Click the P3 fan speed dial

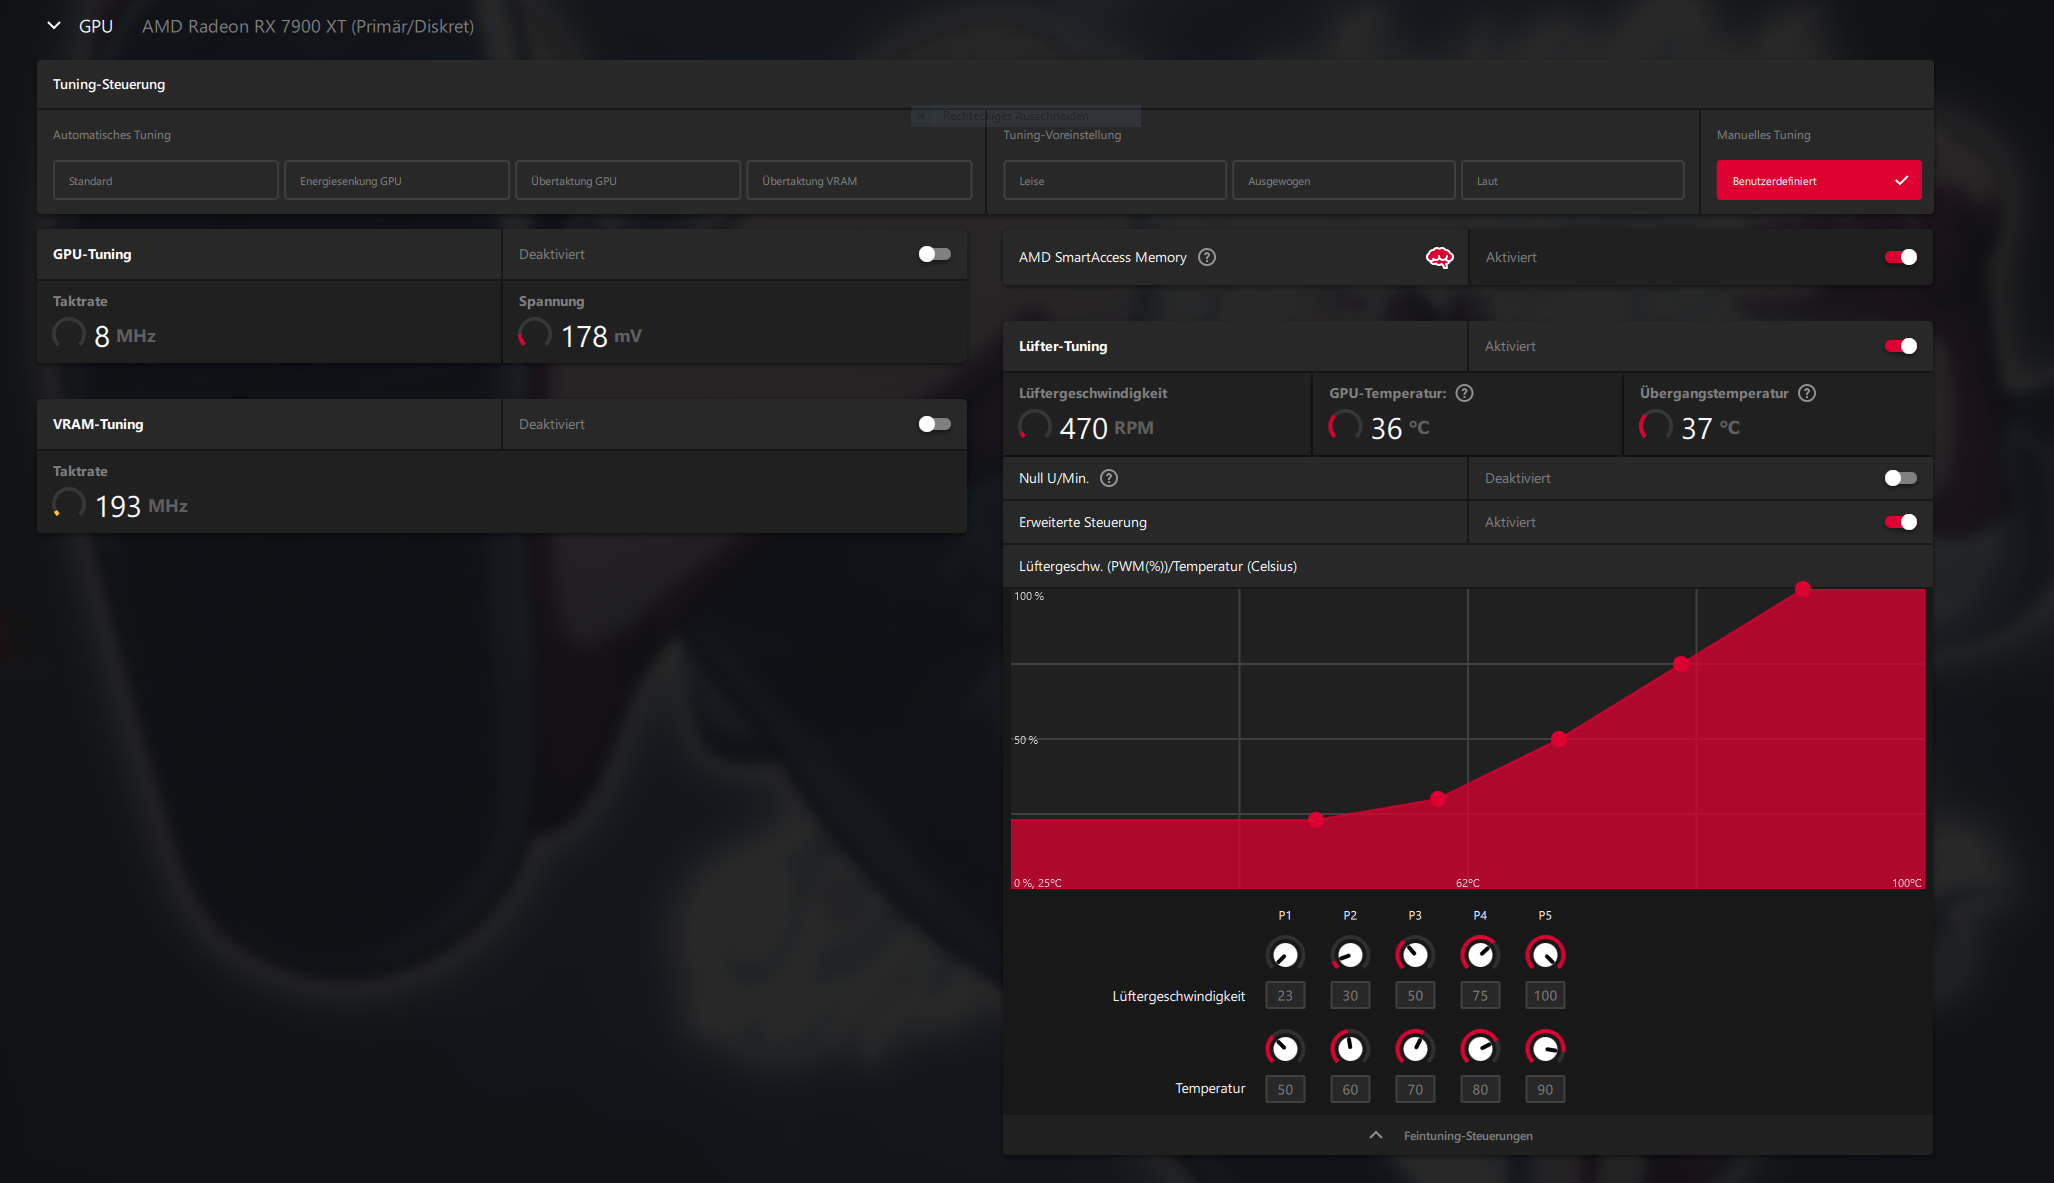(1415, 954)
